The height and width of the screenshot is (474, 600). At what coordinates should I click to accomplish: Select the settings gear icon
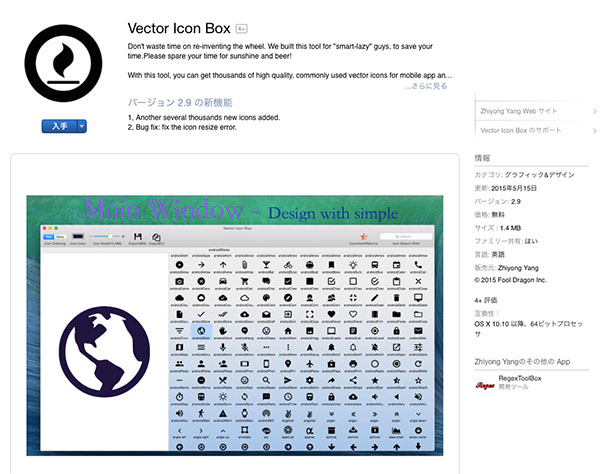coord(310,380)
